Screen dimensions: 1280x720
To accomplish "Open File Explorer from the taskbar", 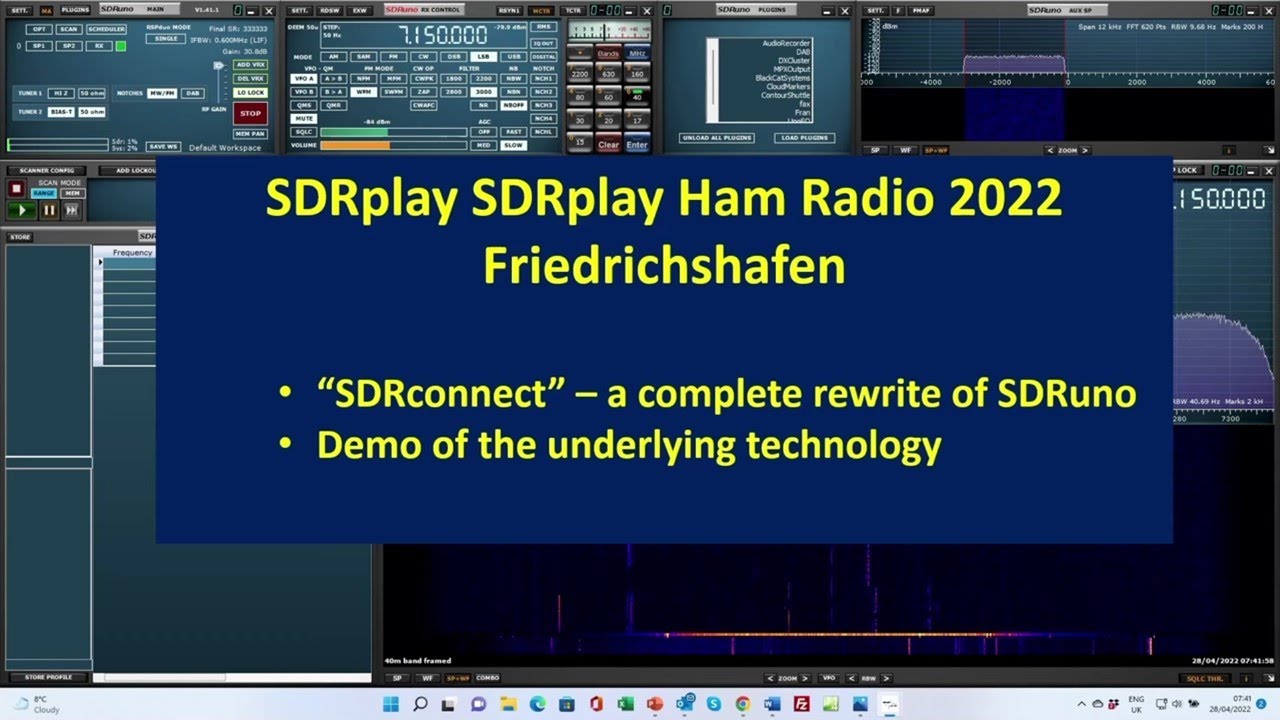I will 508,704.
